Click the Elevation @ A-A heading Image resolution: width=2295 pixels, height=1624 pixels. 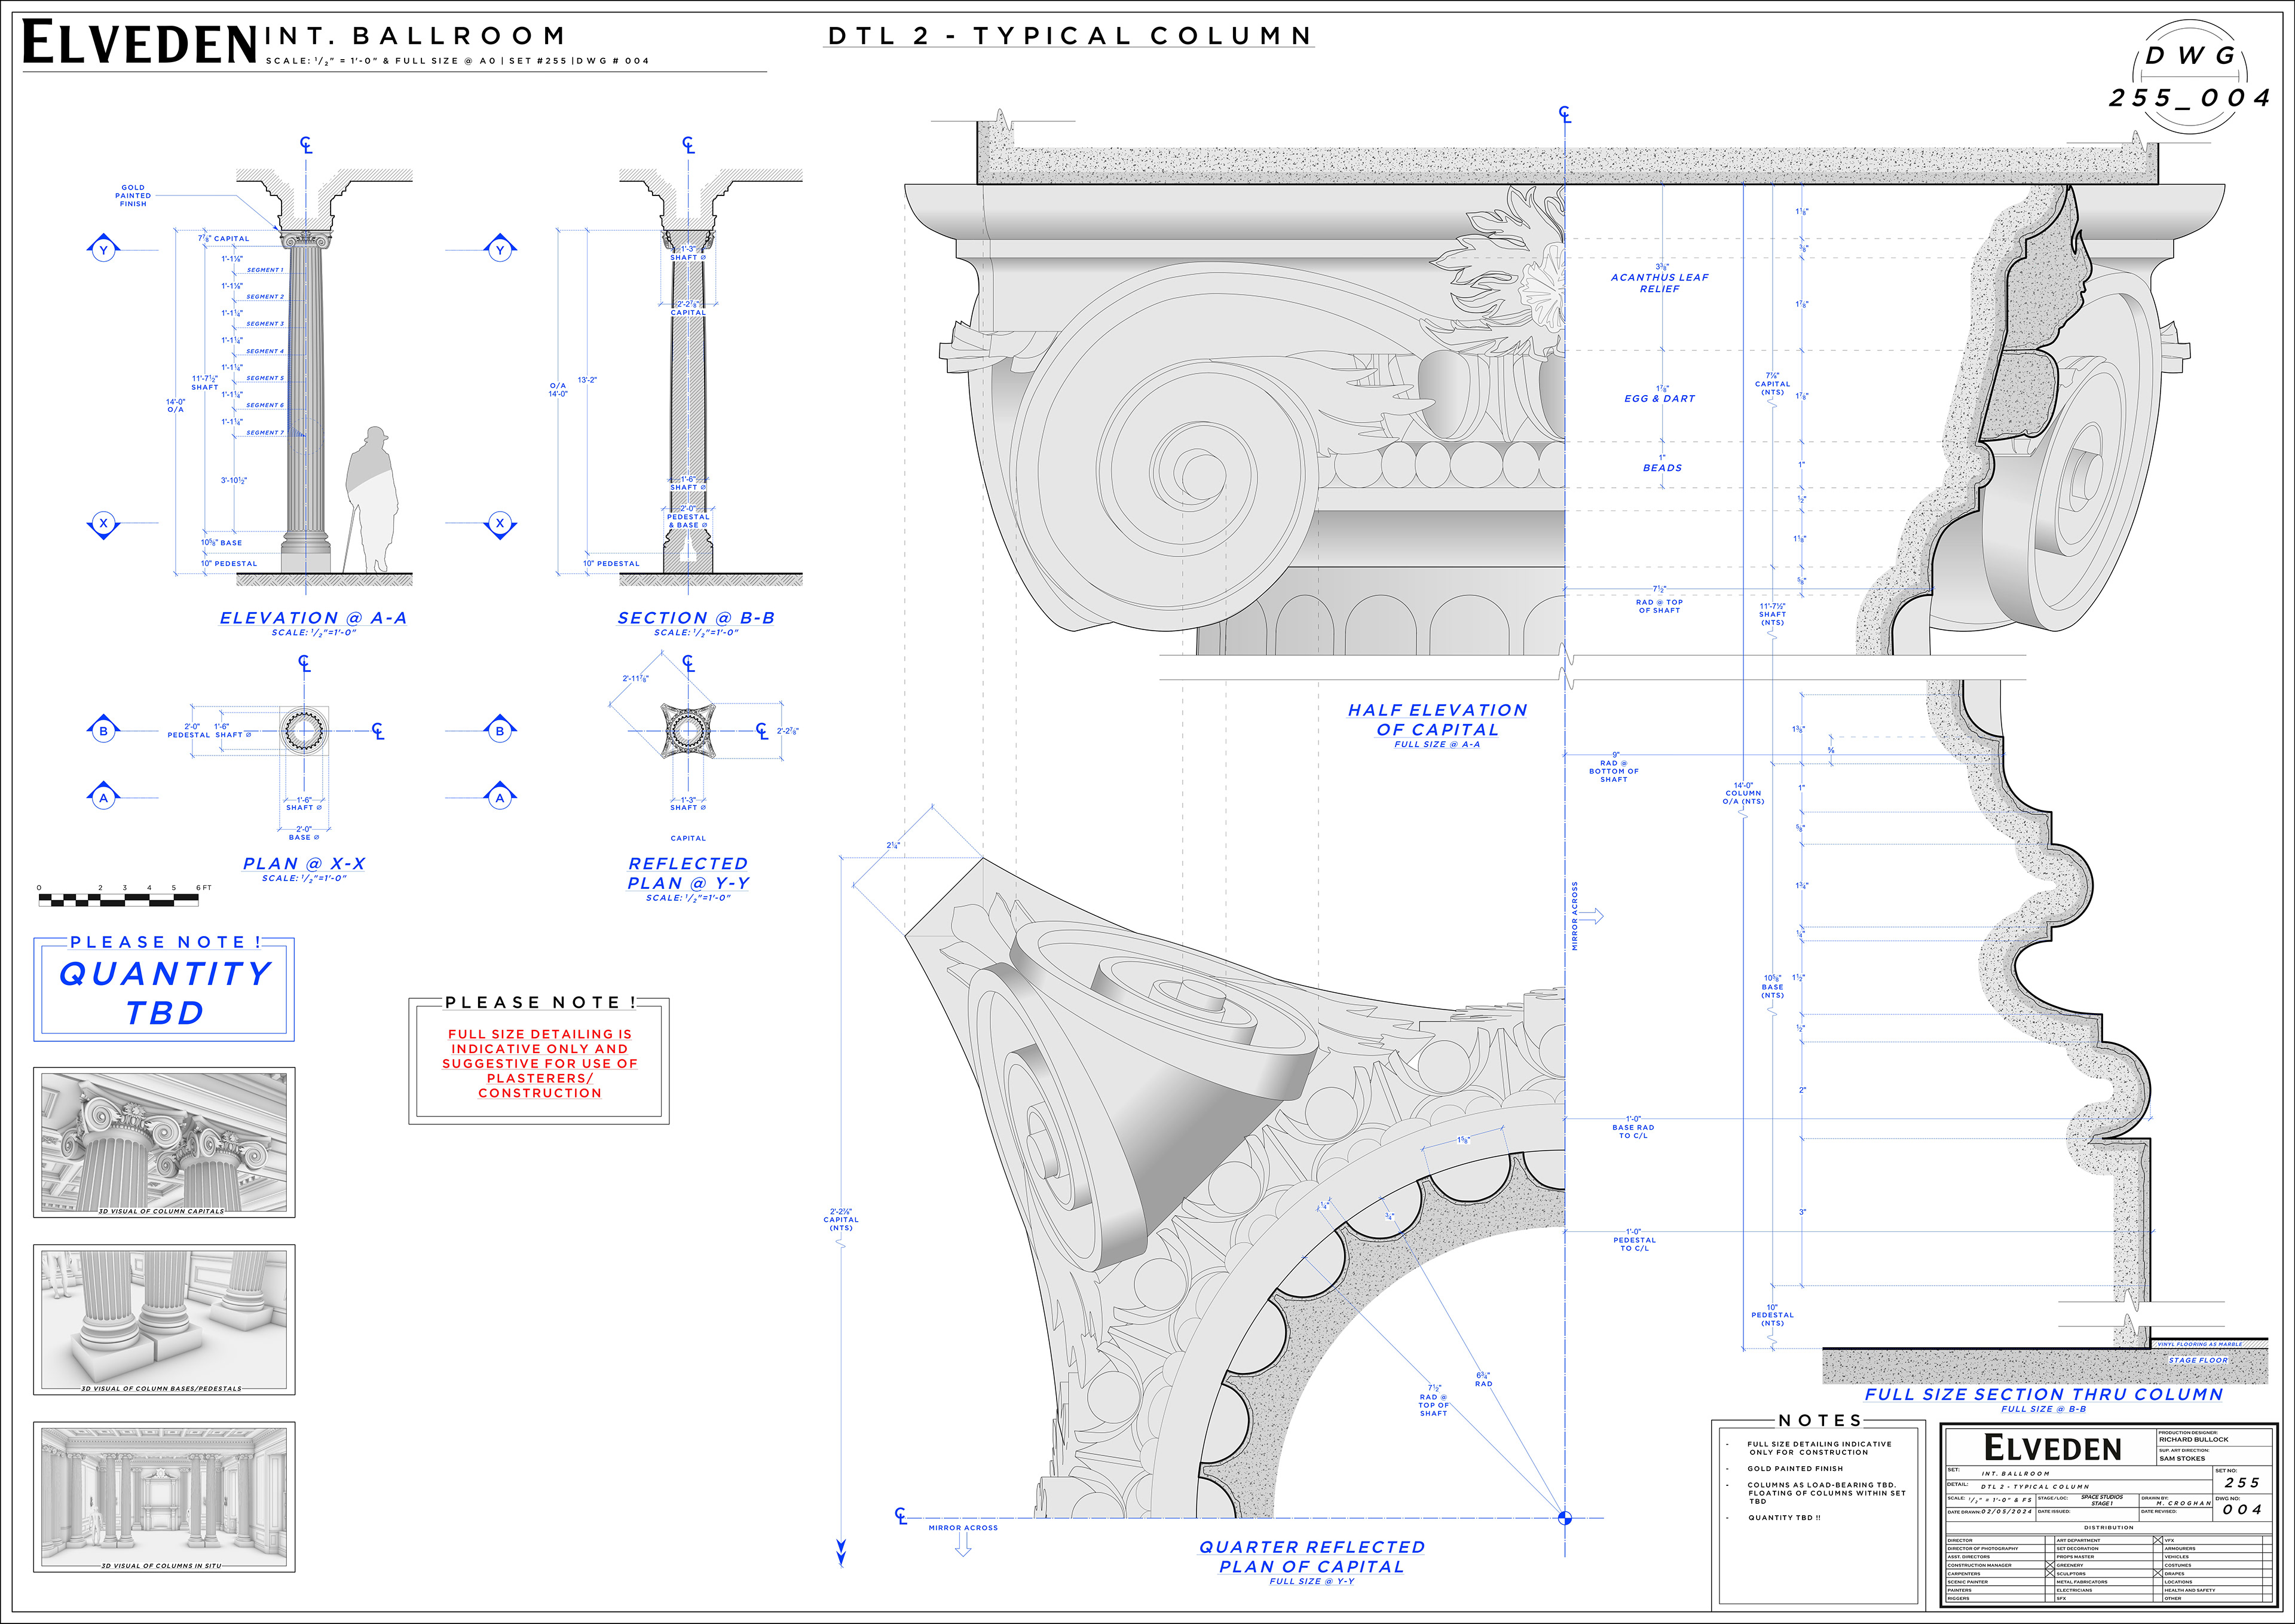coord(313,618)
